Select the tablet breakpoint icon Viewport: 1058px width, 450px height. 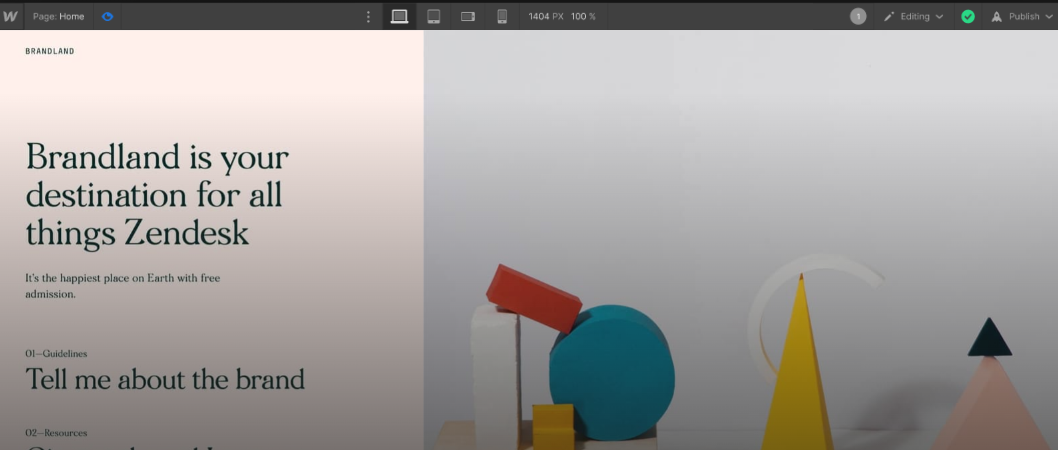pos(434,16)
